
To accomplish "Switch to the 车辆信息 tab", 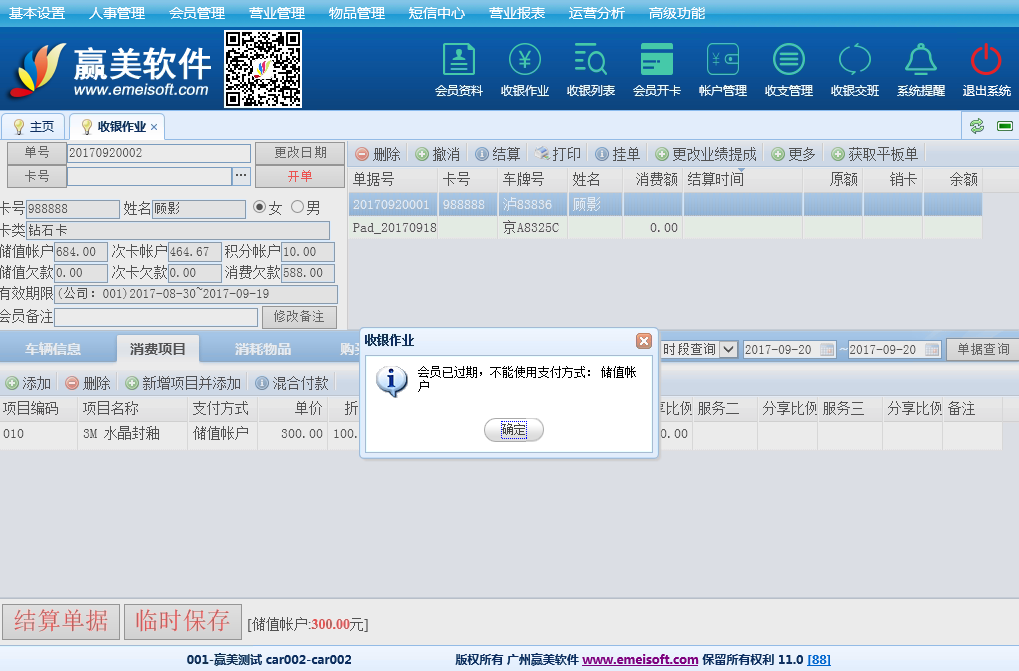I will click(x=53, y=349).
